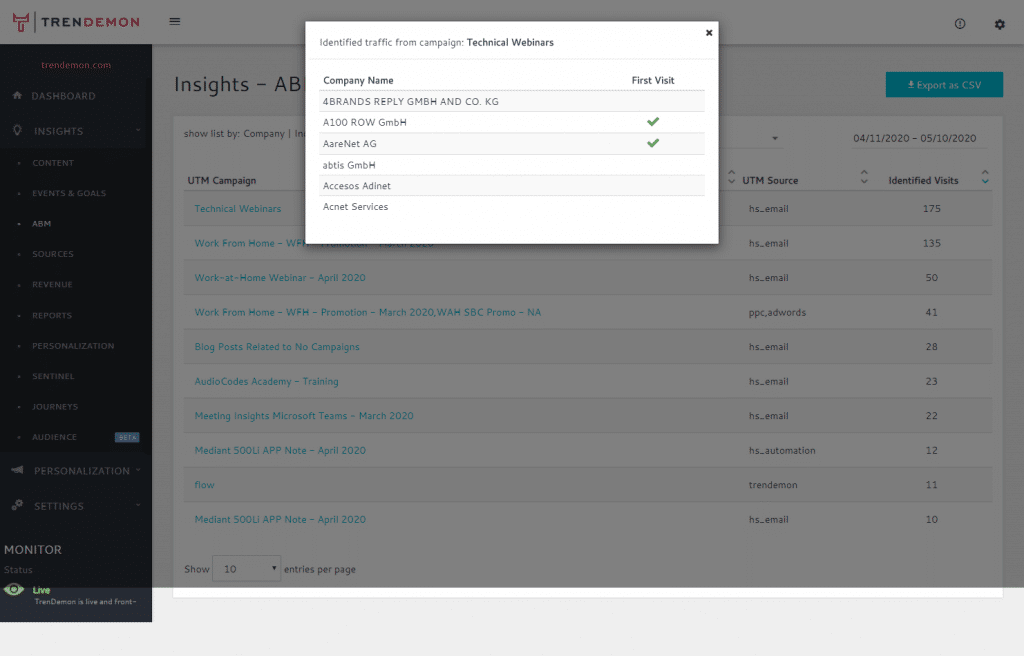Open the Work-at-Home Webinar – April 2020 link

point(280,278)
